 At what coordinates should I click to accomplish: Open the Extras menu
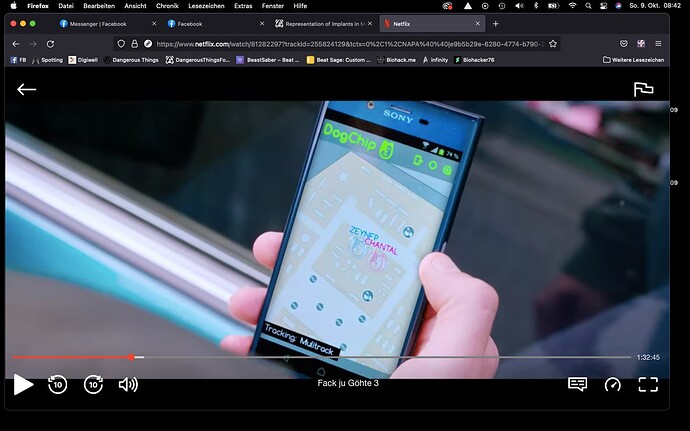point(243,6)
